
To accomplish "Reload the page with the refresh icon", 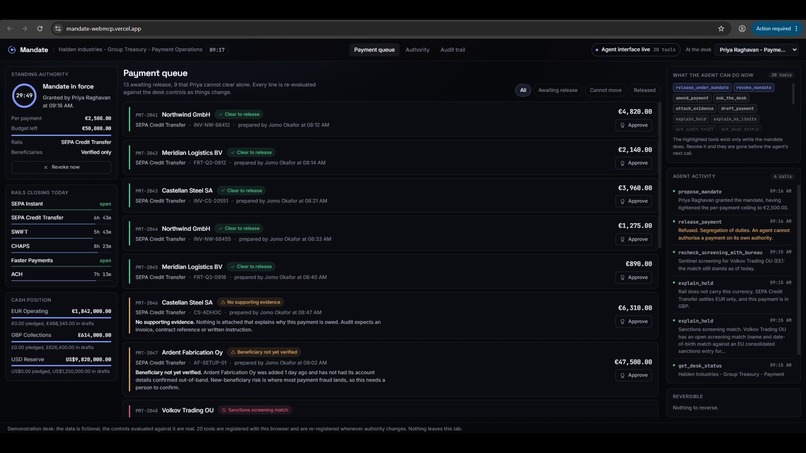I will click(x=40, y=29).
